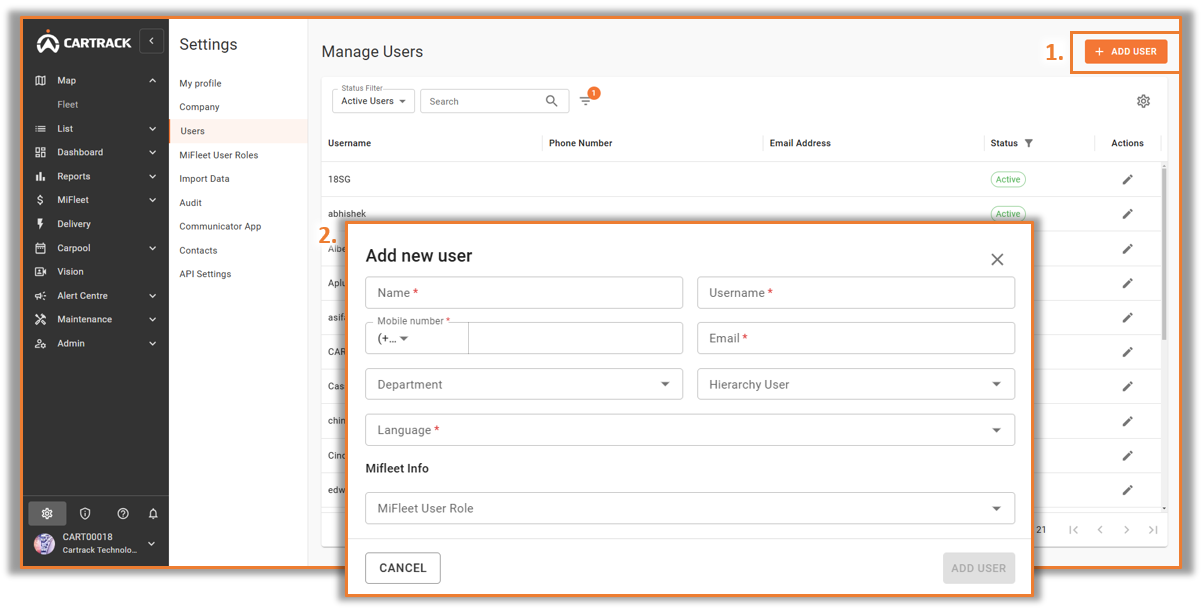Click the Username column header
Viewport: 1202px width, 615px height.
349,143
